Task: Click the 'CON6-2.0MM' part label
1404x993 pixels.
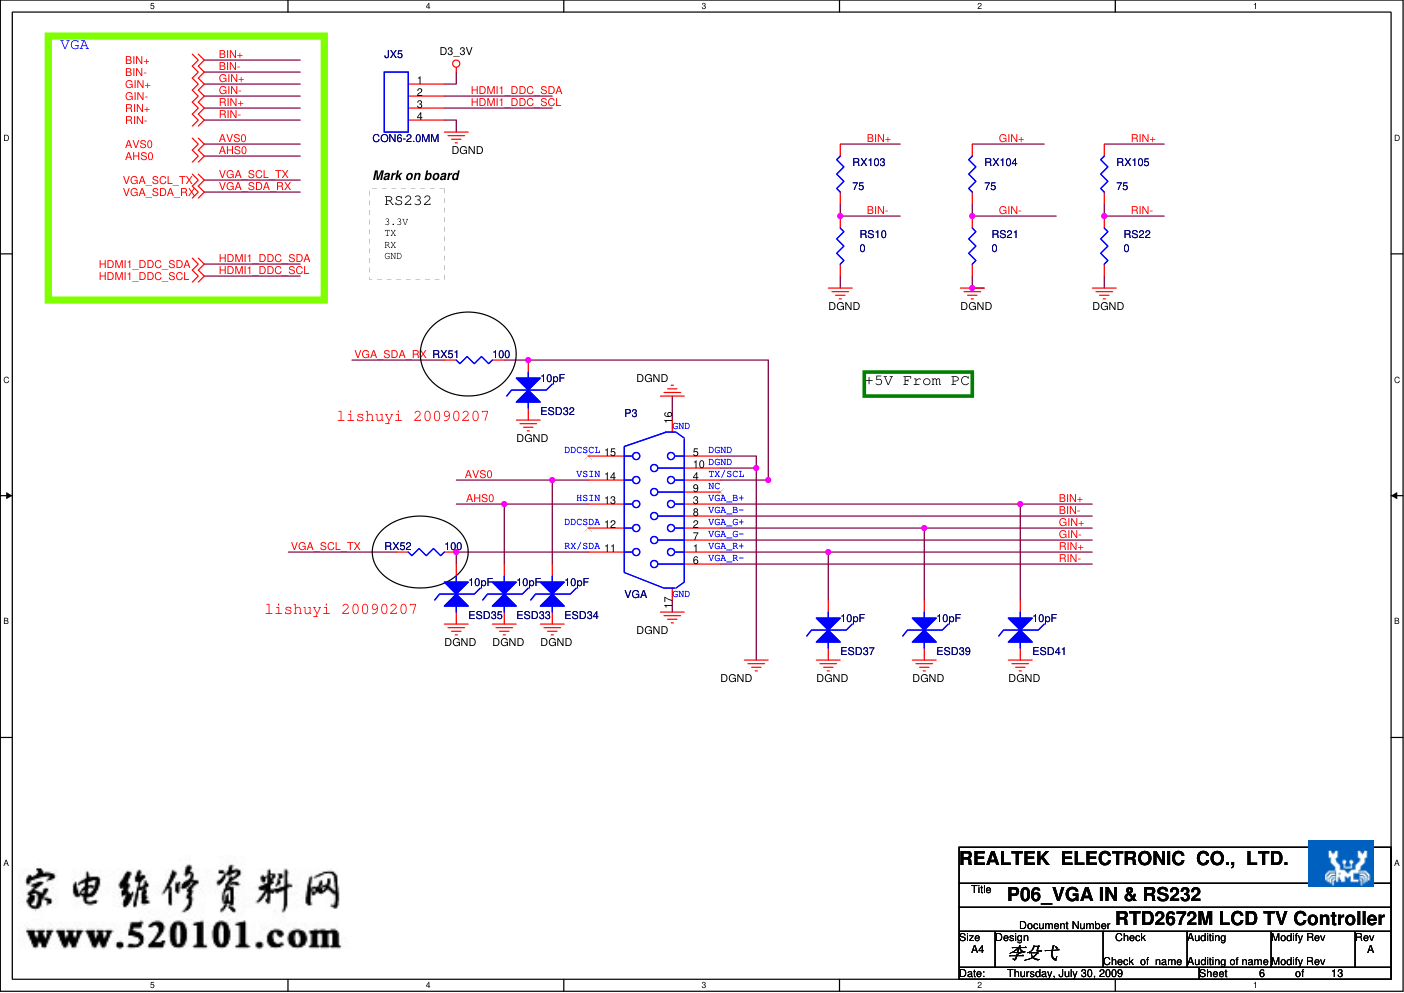Action: pyautogui.click(x=406, y=139)
